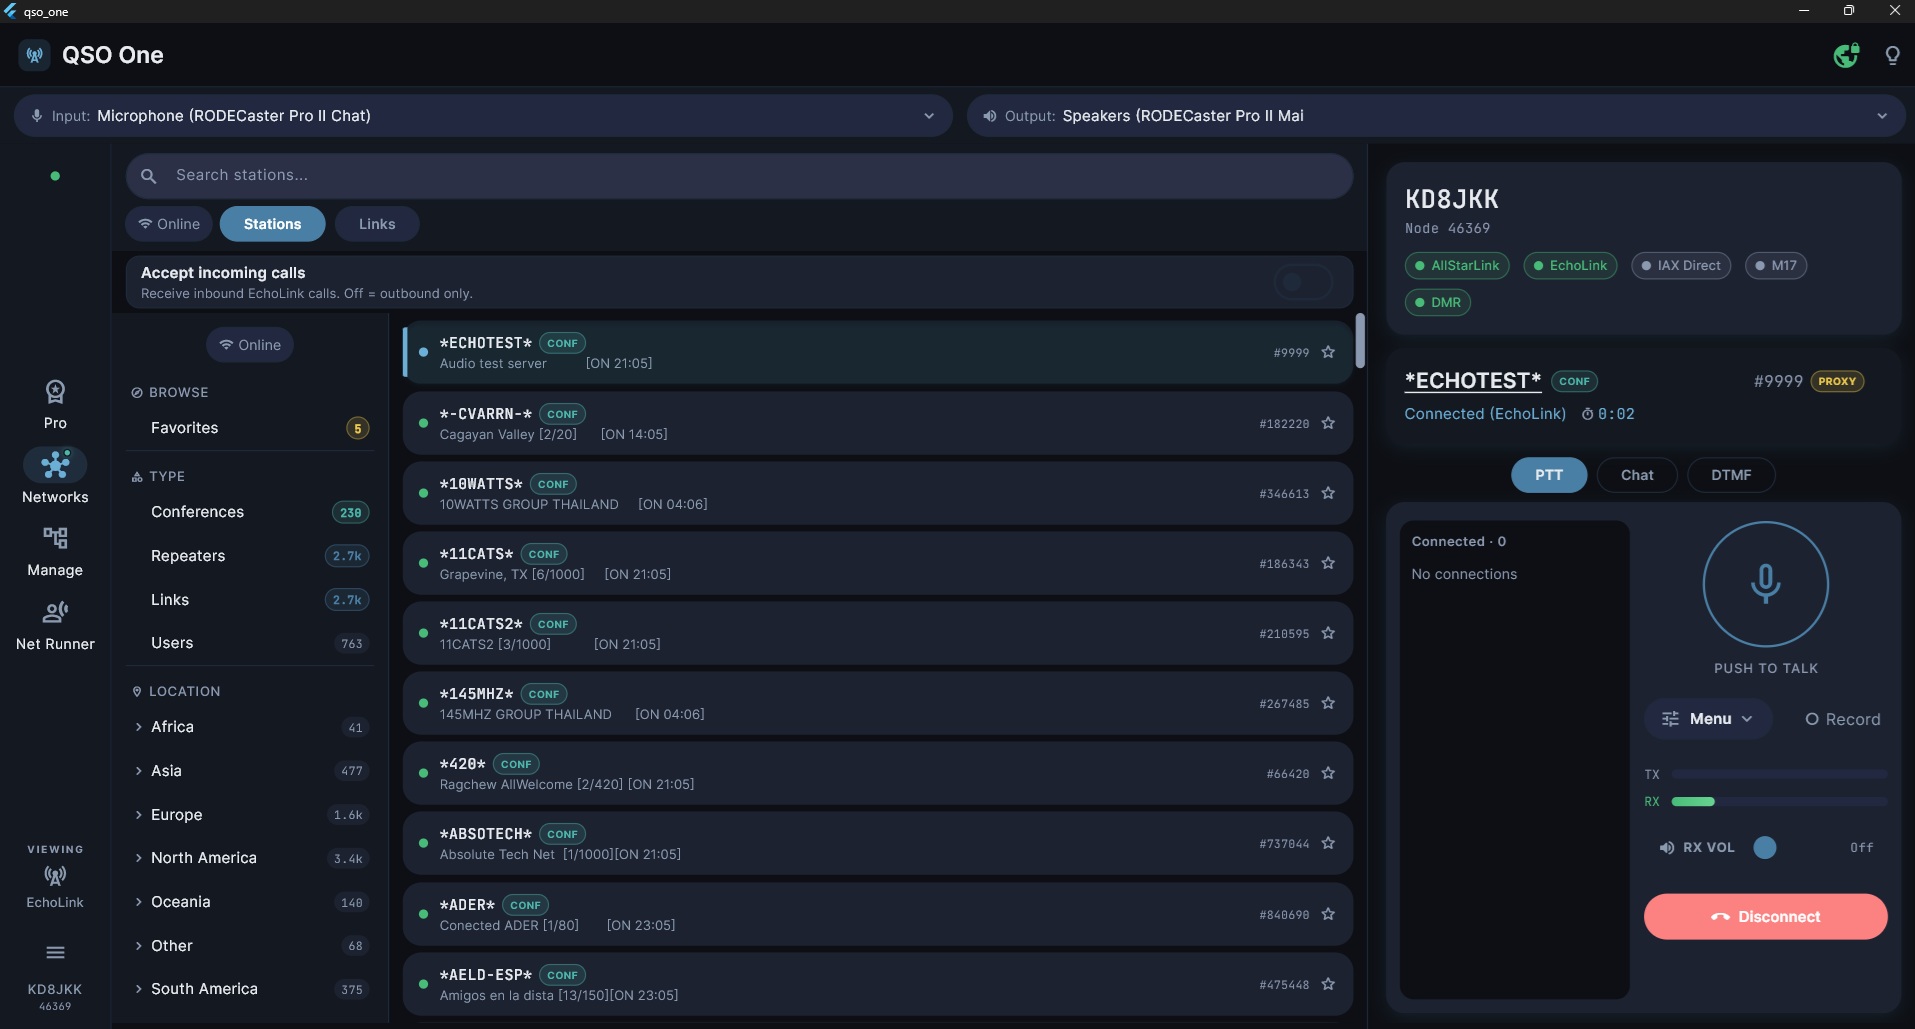Favorite the *11CATS2* station star
The height and width of the screenshot is (1029, 1915).
click(1328, 633)
